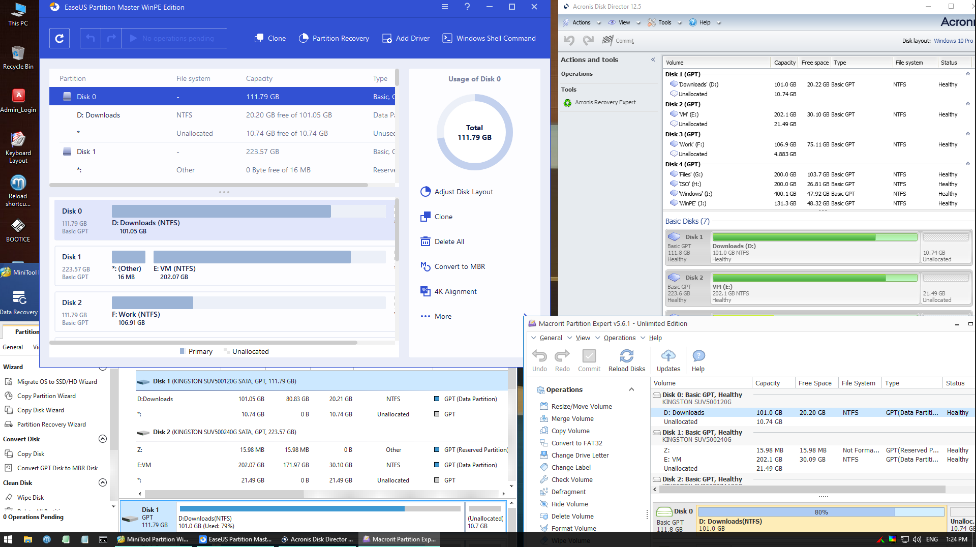Open Partition Recovery in EaseUS toolbar
The image size is (976, 548).
[334, 38]
